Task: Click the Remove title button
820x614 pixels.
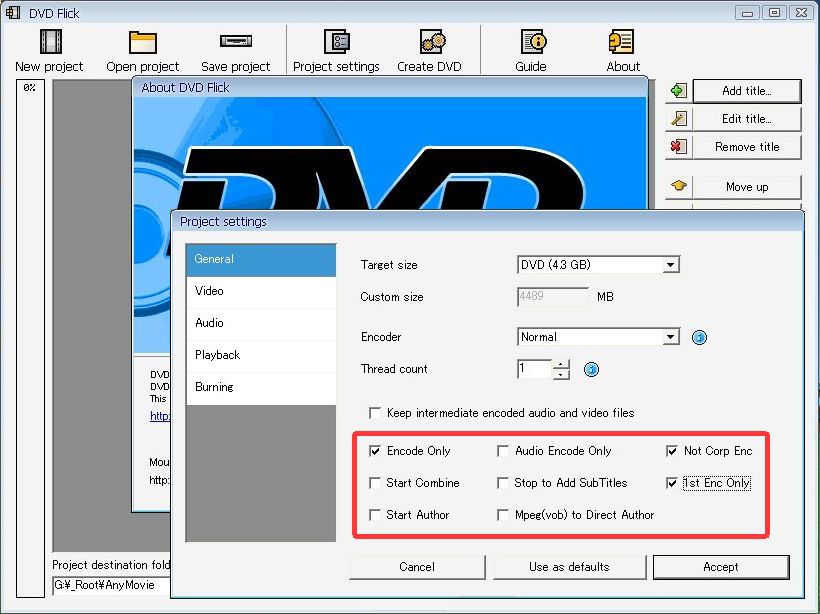Action: [x=747, y=147]
